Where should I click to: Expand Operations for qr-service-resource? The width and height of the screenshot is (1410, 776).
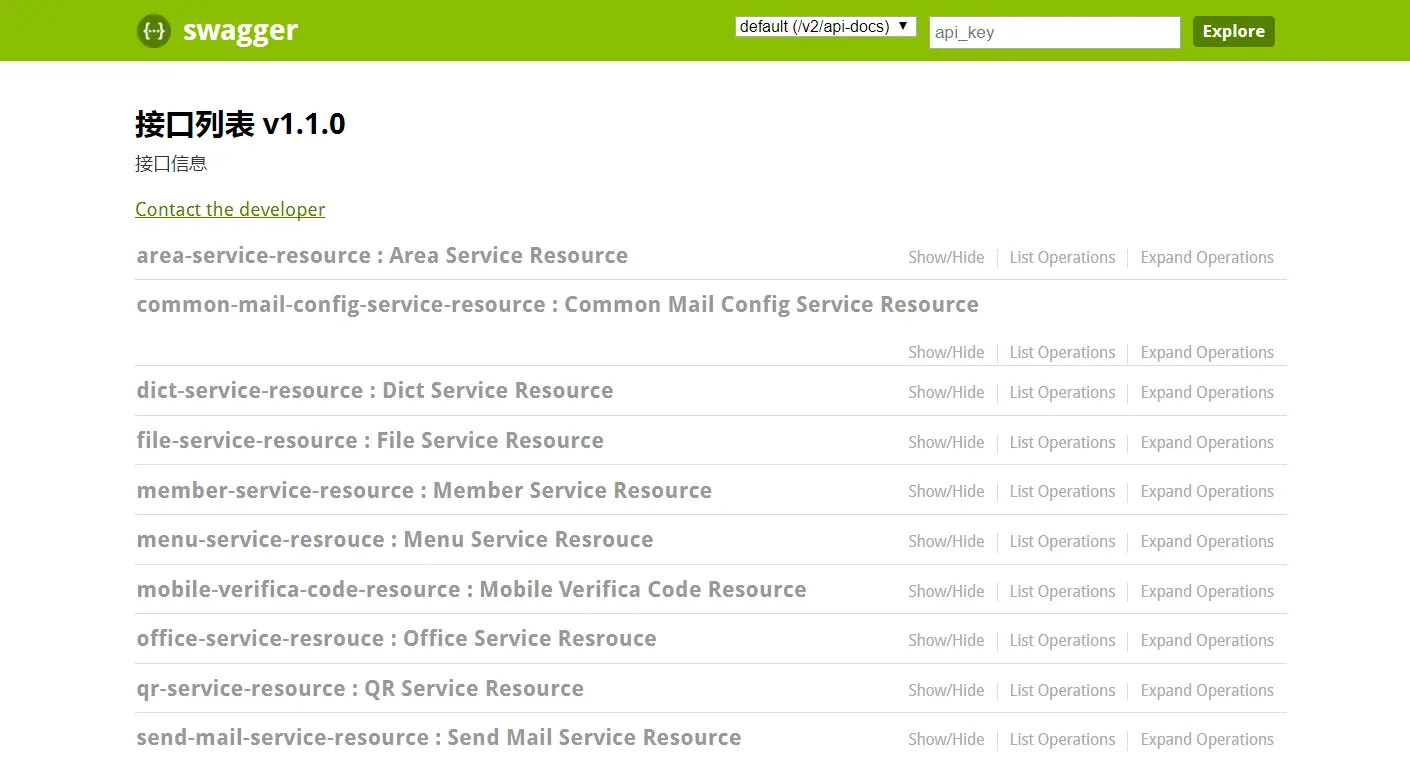(x=1207, y=690)
